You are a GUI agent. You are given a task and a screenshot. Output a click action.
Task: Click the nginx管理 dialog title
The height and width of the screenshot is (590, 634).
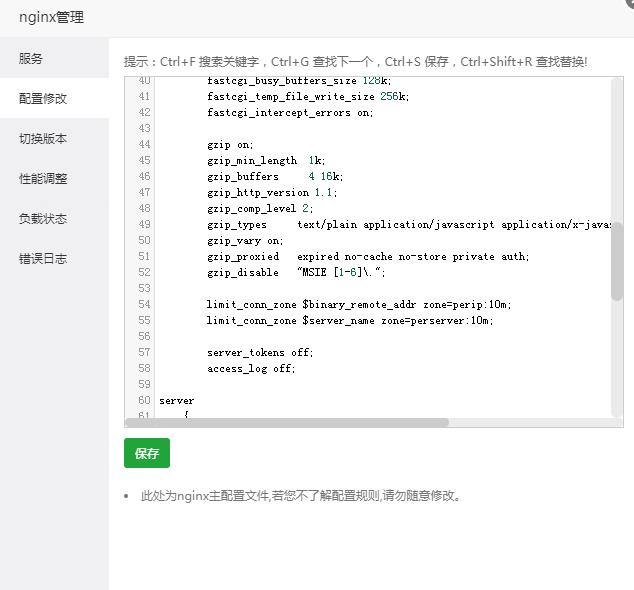click(52, 17)
